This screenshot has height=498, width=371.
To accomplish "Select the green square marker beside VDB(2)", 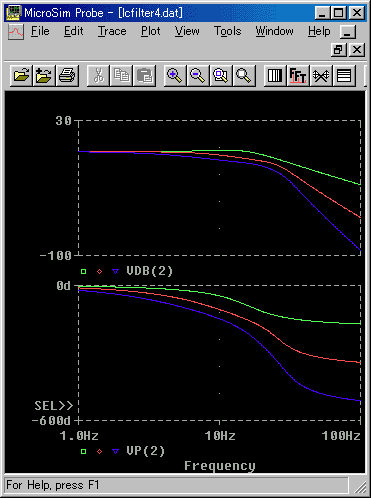I will pyautogui.click(x=83, y=271).
